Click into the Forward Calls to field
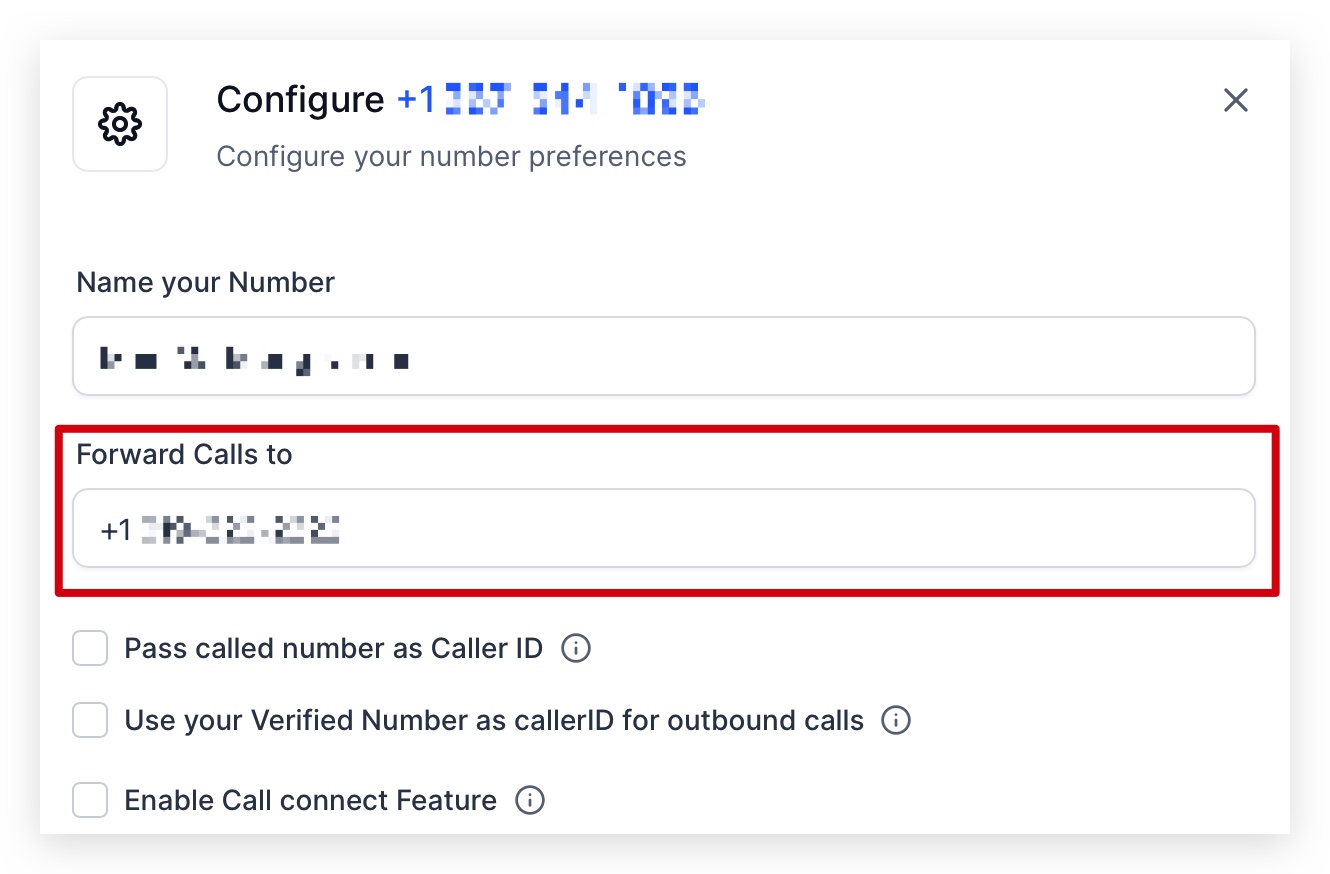The width and height of the screenshot is (1330, 874). pyautogui.click(x=664, y=528)
